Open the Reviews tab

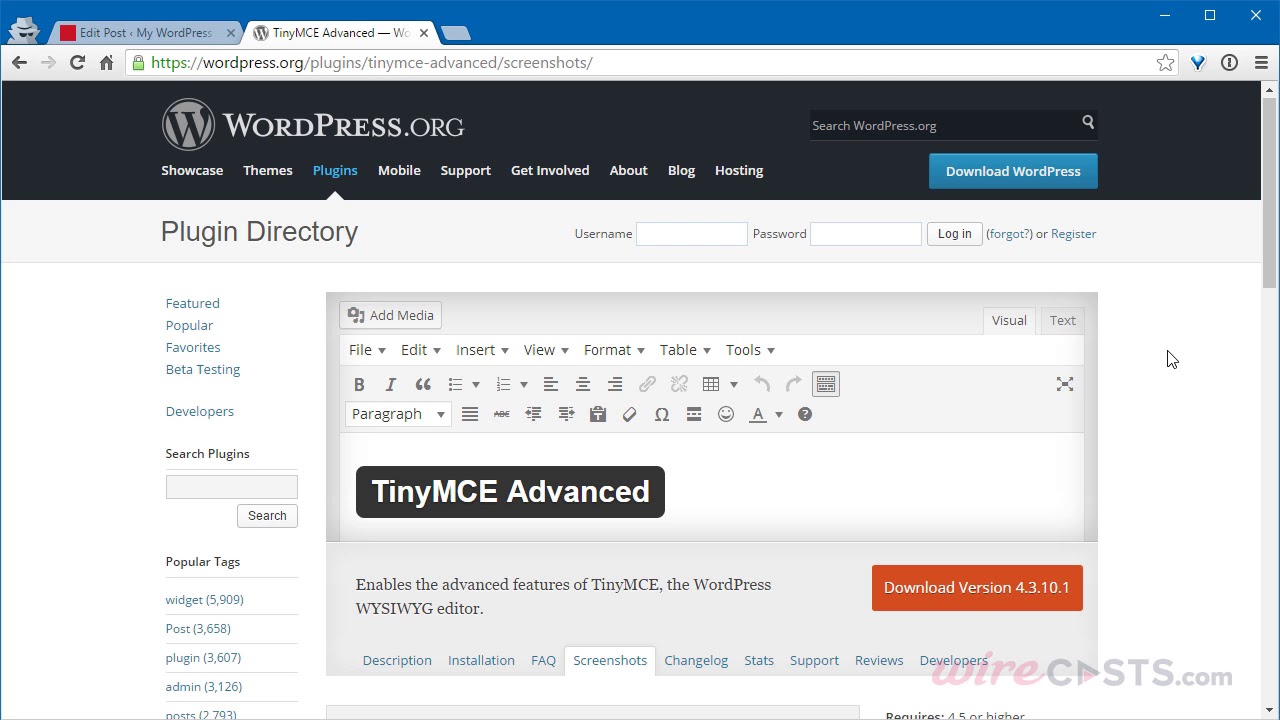879,660
